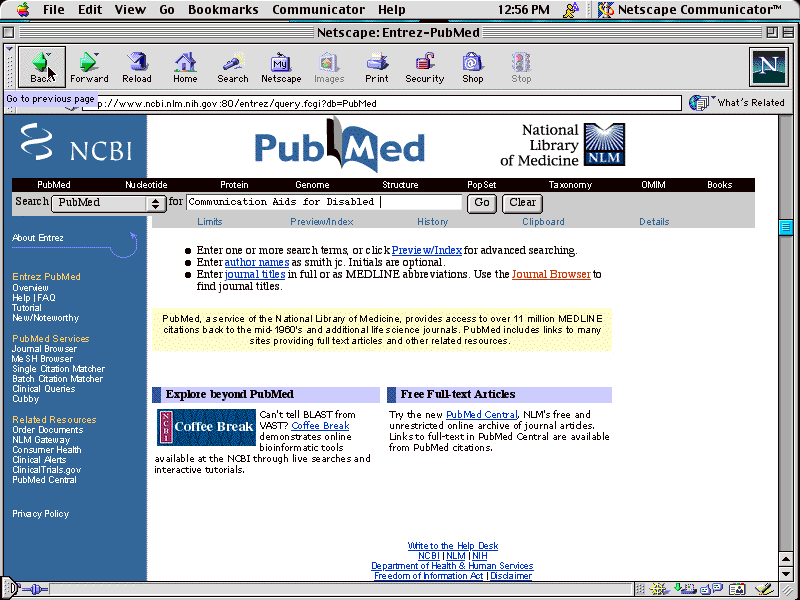The image size is (800, 600).
Task: Click the online/offline connection plug icon
Action: click(35, 590)
